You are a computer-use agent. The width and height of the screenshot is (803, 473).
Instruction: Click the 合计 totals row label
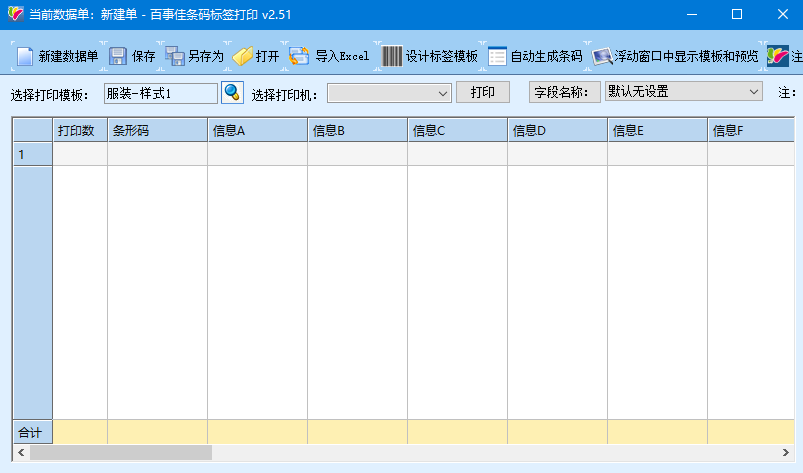click(x=33, y=432)
